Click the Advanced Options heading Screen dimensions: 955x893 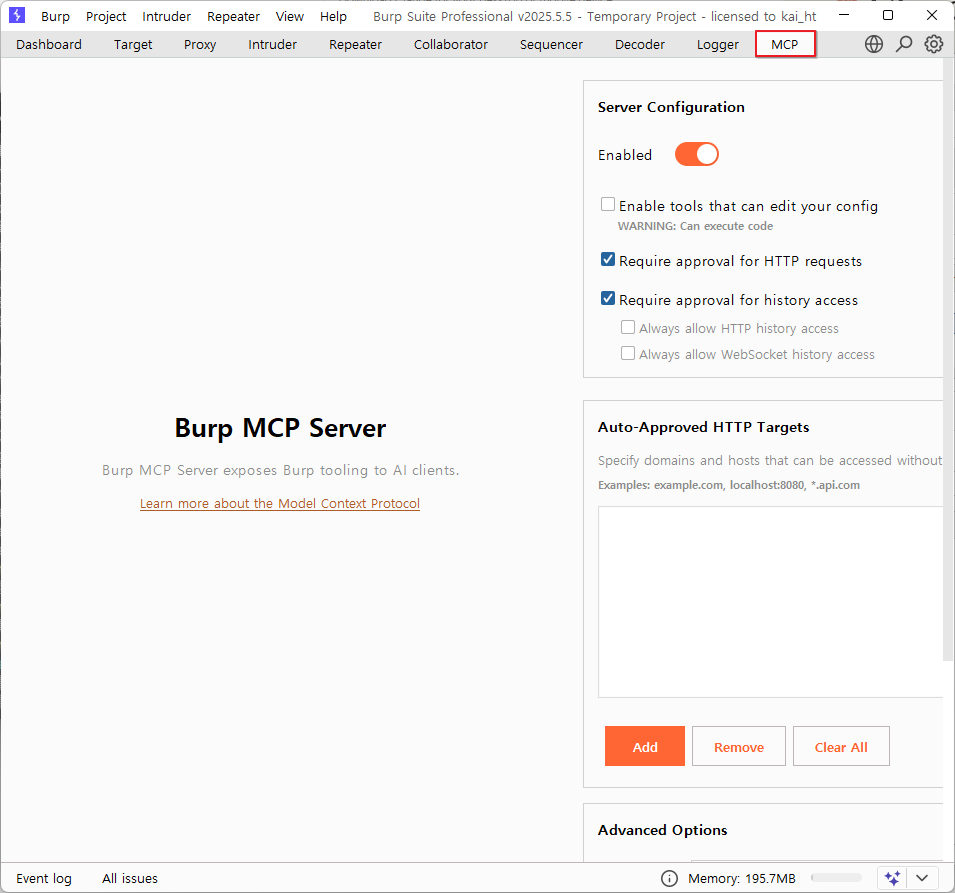click(663, 830)
